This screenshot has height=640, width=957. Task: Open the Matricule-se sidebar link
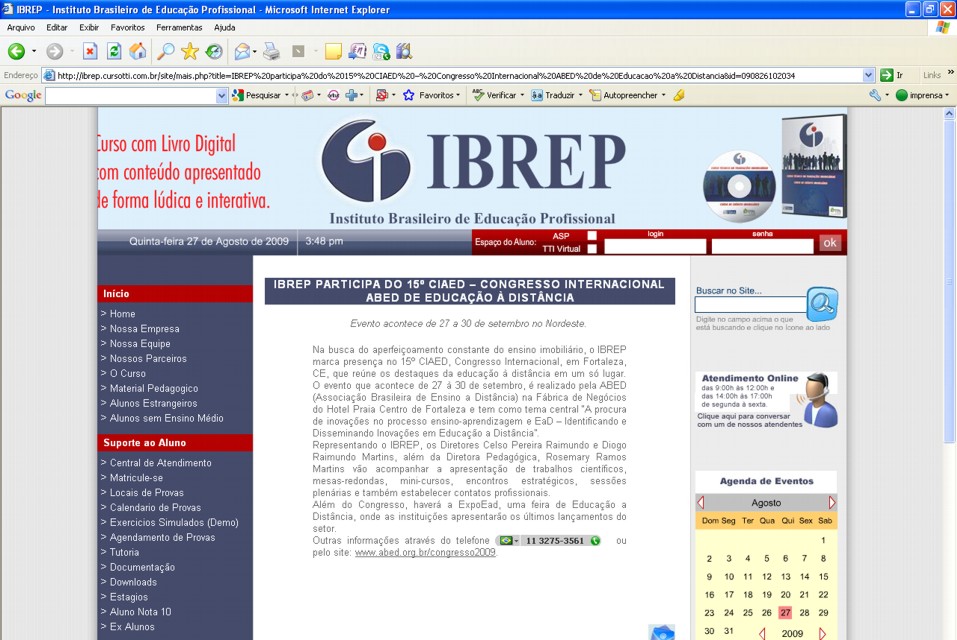[x=136, y=478]
